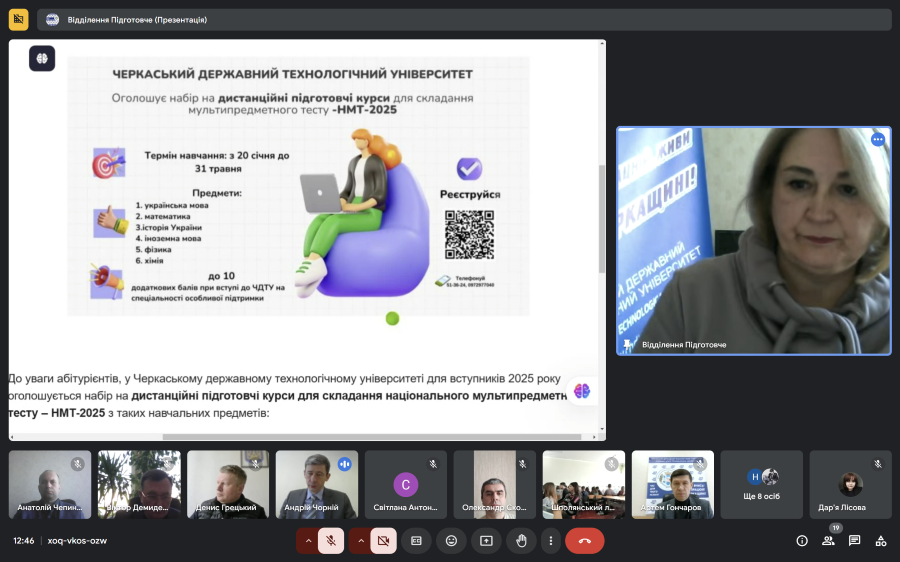This screenshot has width=900, height=562.
Task: Open the three-dot more options menu
Action: [550, 541]
